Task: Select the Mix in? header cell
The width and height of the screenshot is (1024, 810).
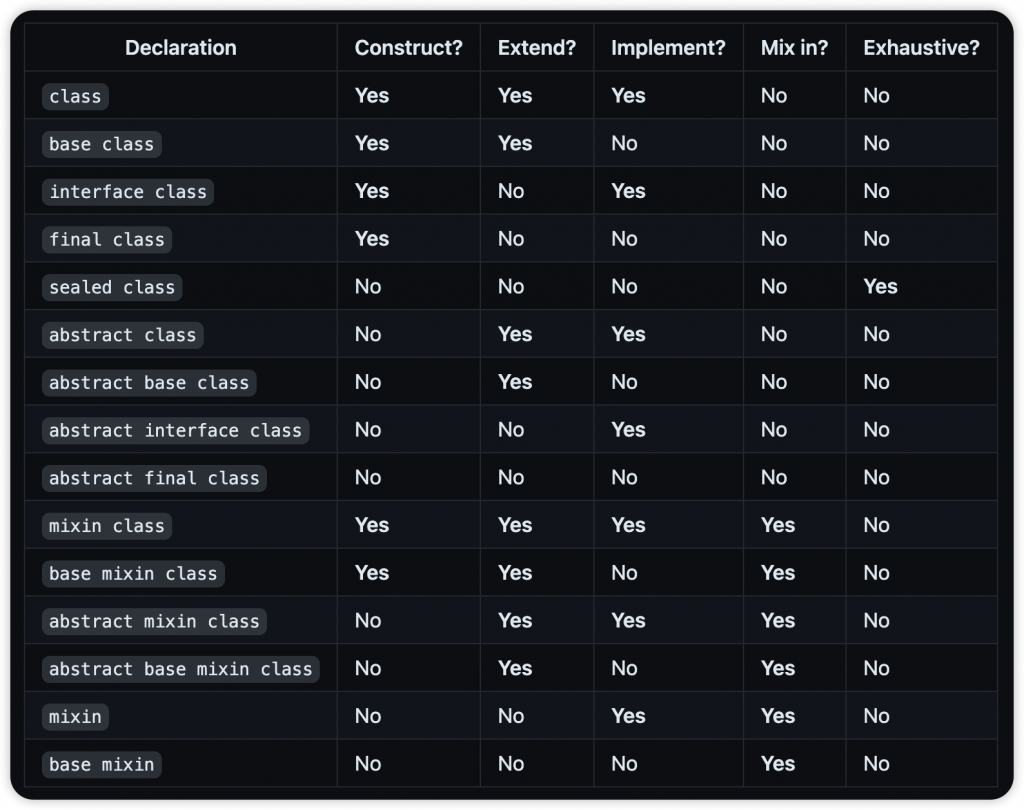Action: (794, 48)
